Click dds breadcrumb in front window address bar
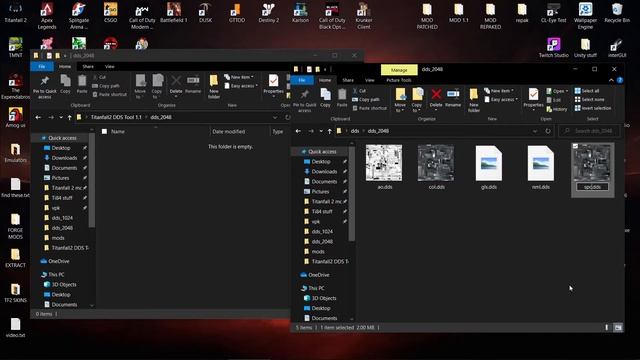Screen dimensions: 640x360 (355, 131)
